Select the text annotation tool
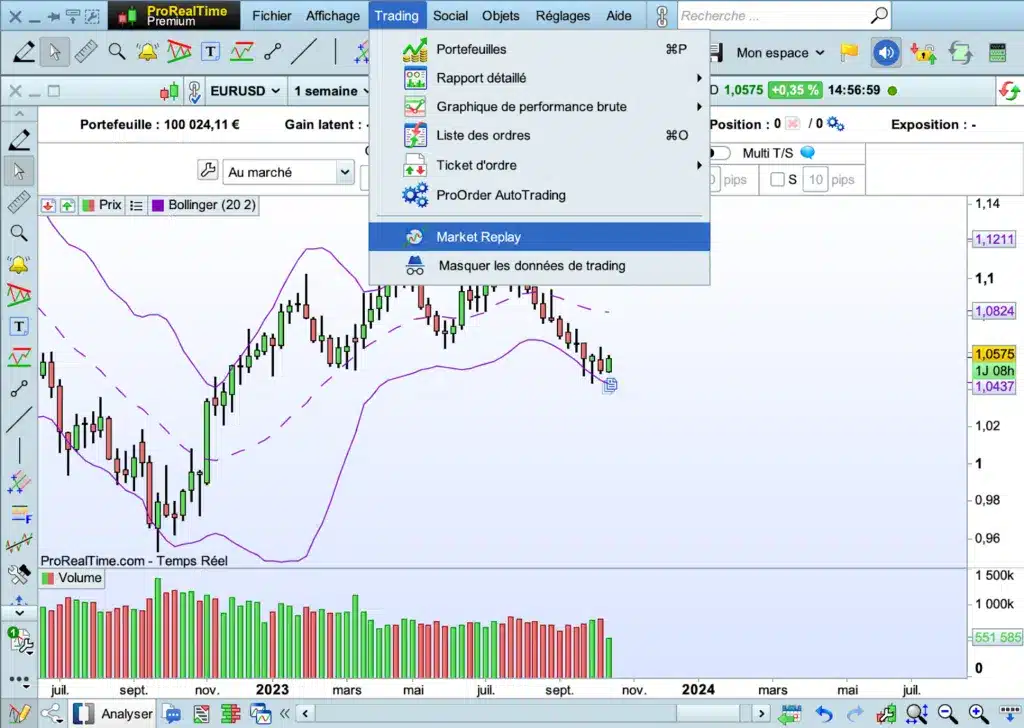This screenshot has width=1024, height=728. 210,51
